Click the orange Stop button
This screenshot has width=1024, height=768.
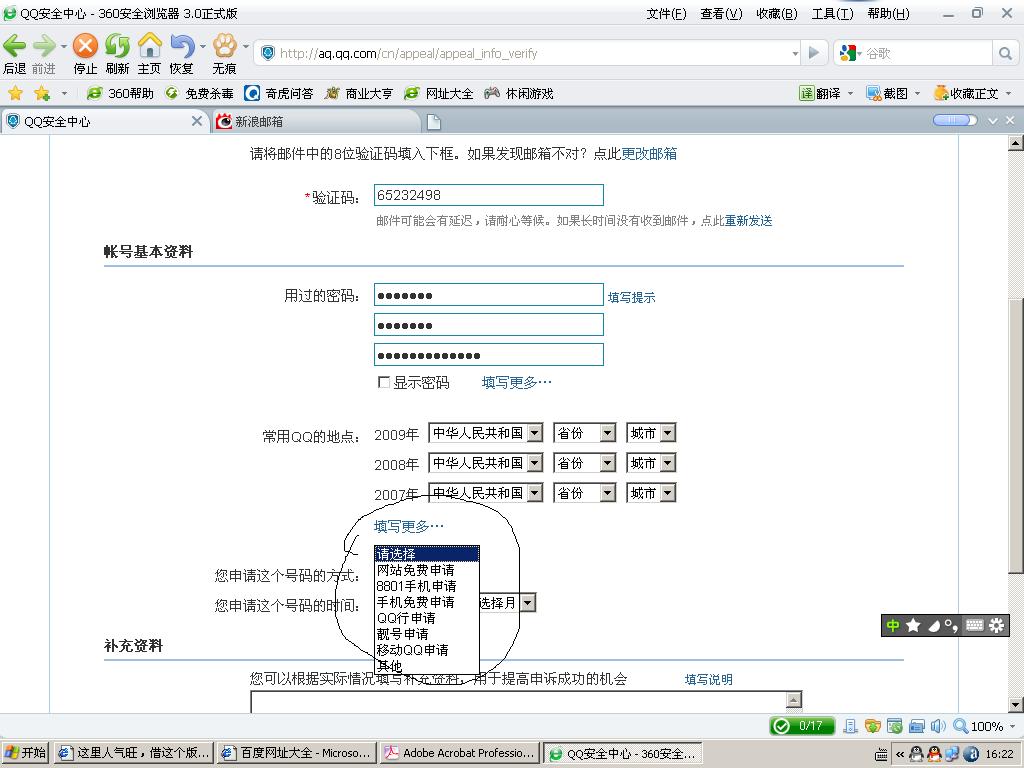click(86, 47)
